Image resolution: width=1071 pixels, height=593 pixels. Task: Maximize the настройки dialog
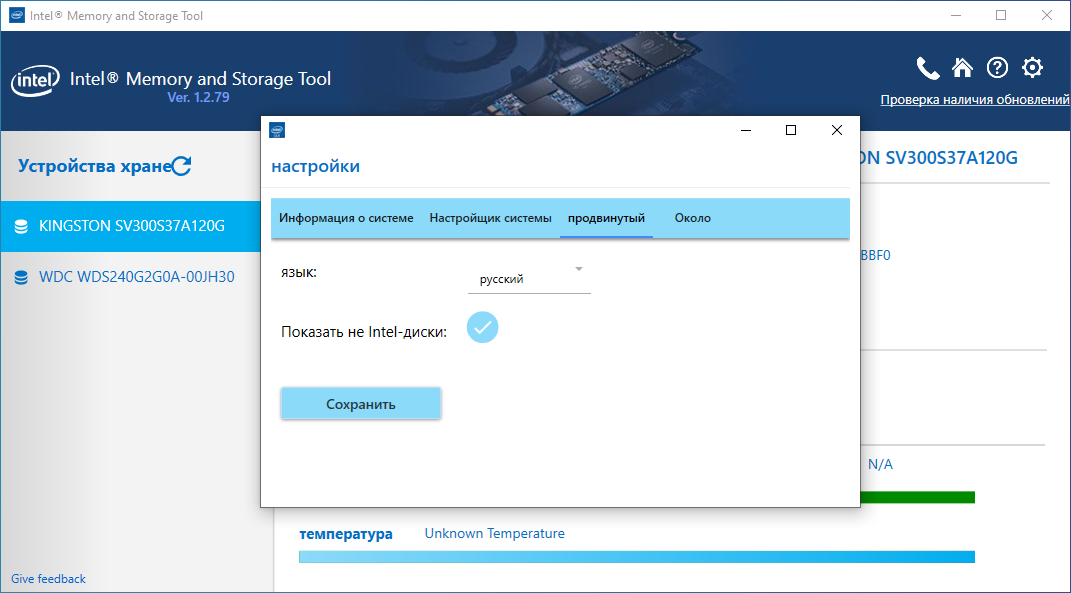click(x=791, y=130)
